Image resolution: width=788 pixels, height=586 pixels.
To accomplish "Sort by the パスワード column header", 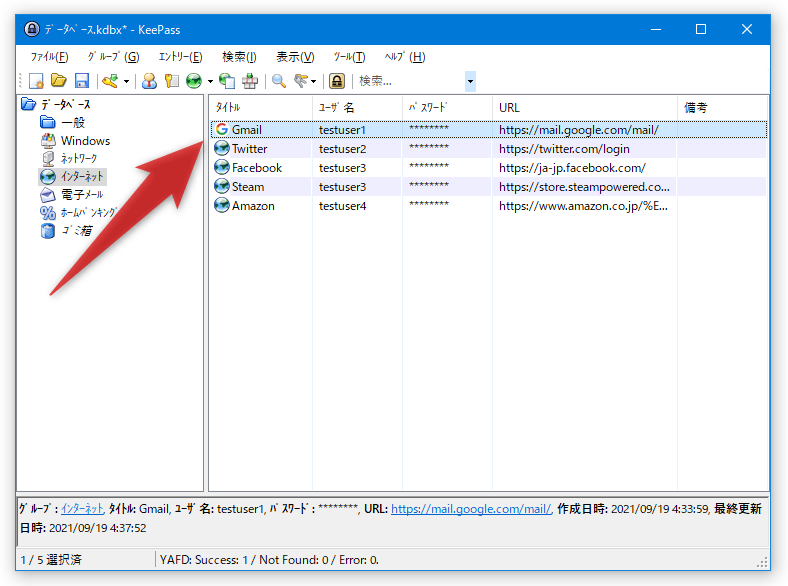I will click(447, 108).
